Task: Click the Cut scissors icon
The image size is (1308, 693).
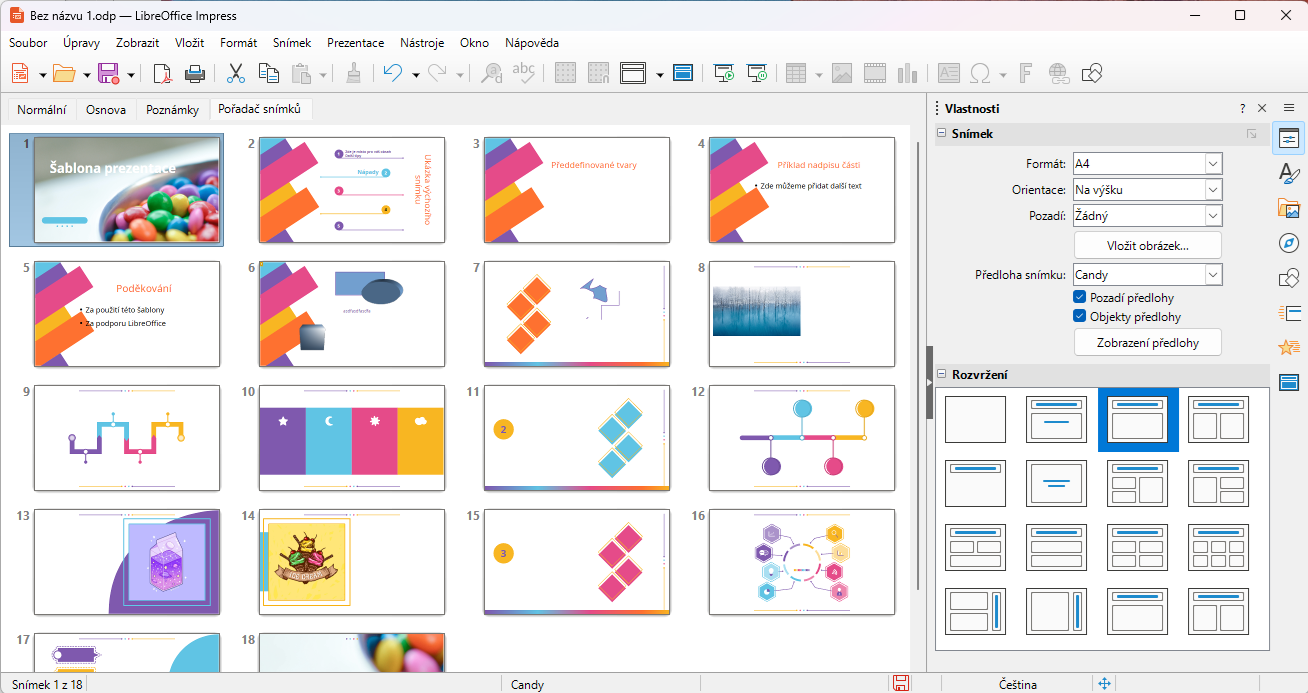Action: [236, 73]
